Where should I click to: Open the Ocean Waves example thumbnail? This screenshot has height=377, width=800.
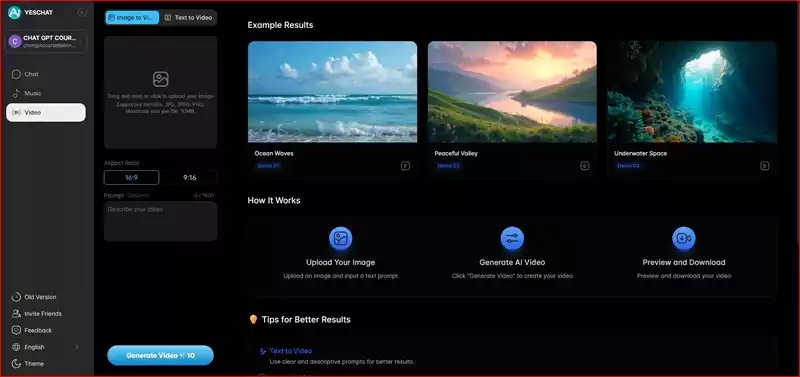(x=332, y=92)
